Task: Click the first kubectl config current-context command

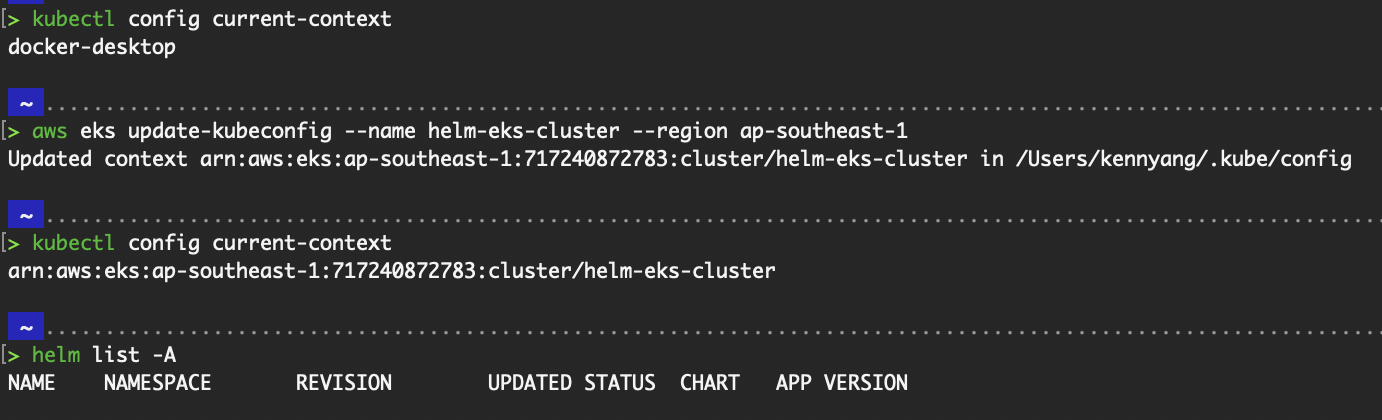Action: [212, 19]
